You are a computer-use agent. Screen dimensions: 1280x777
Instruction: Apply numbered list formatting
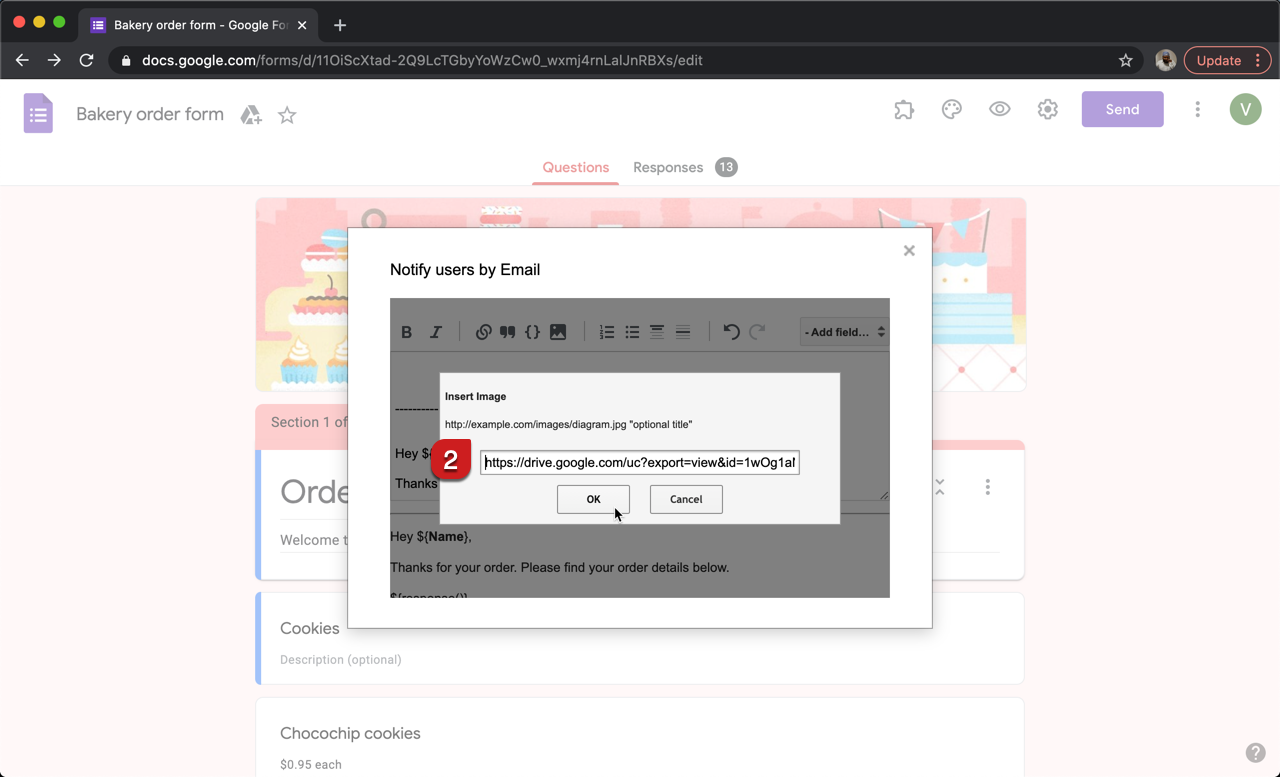(x=607, y=331)
